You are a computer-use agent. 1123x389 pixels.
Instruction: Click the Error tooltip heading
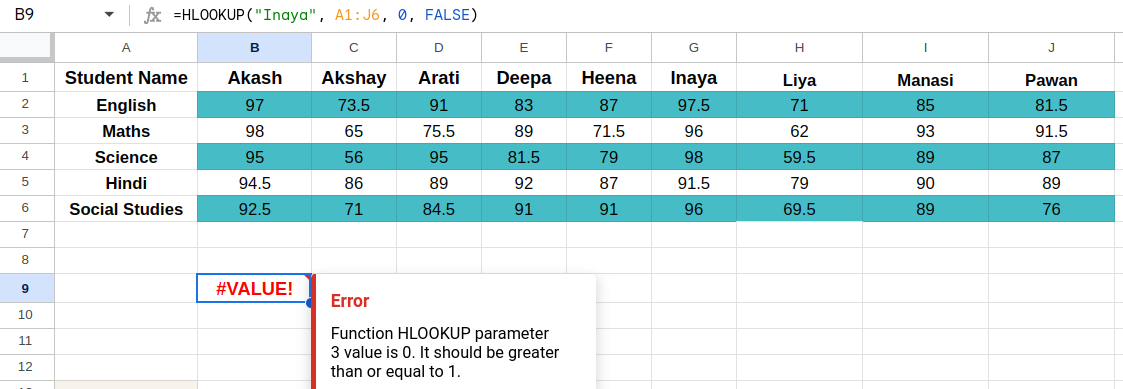coord(350,301)
